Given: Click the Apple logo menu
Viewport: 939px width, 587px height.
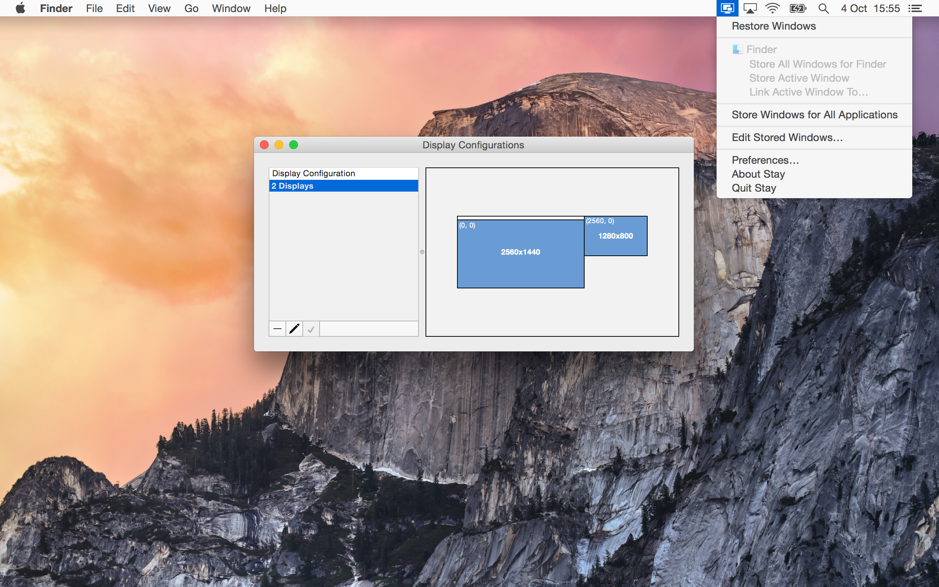Looking at the screenshot, I should 20,9.
